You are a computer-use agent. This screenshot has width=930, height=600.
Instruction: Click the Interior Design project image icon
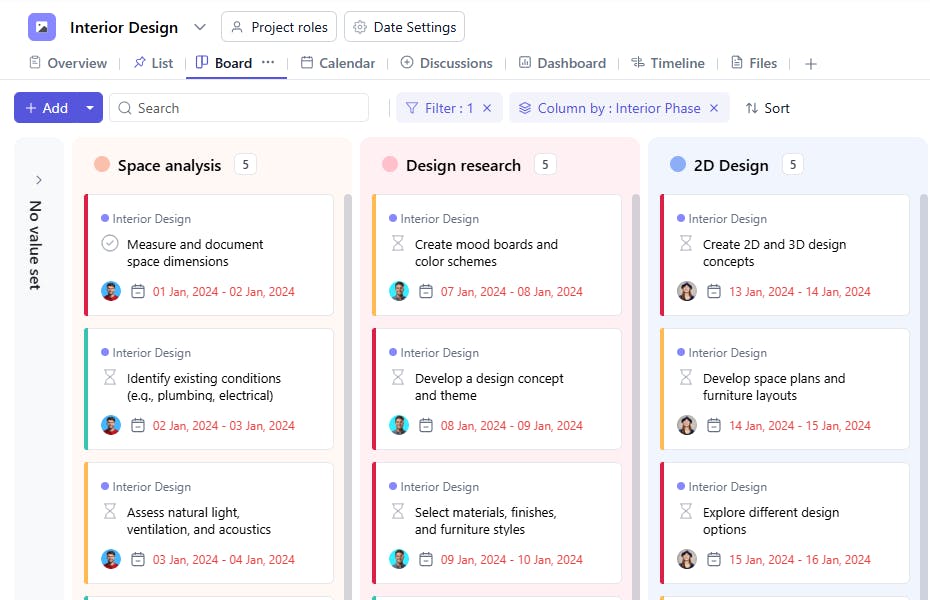[x=42, y=27]
